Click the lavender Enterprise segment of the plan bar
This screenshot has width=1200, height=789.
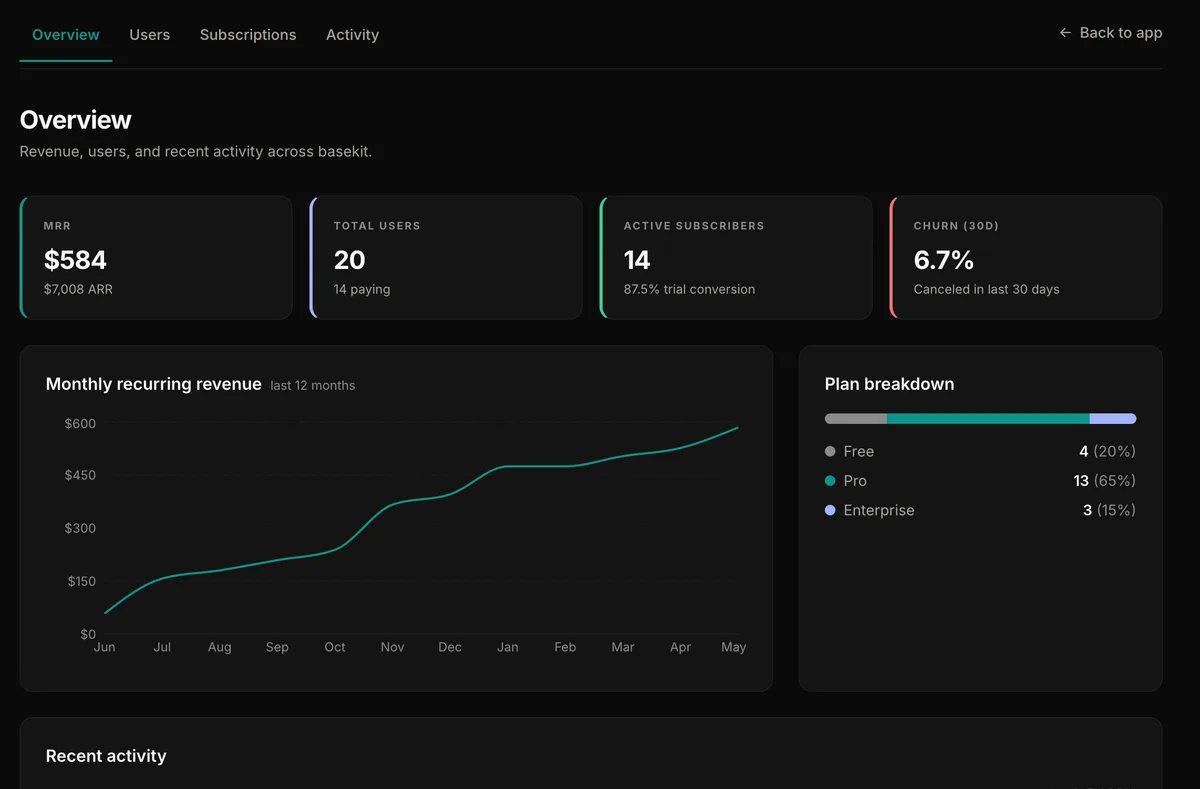tap(1113, 419)
